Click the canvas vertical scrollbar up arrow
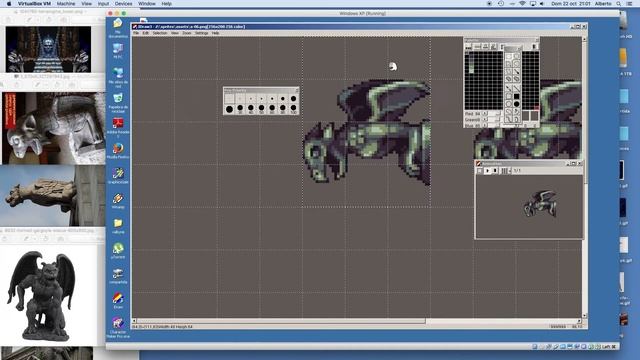This screenshot has width=640, height=360. point(584,39)
